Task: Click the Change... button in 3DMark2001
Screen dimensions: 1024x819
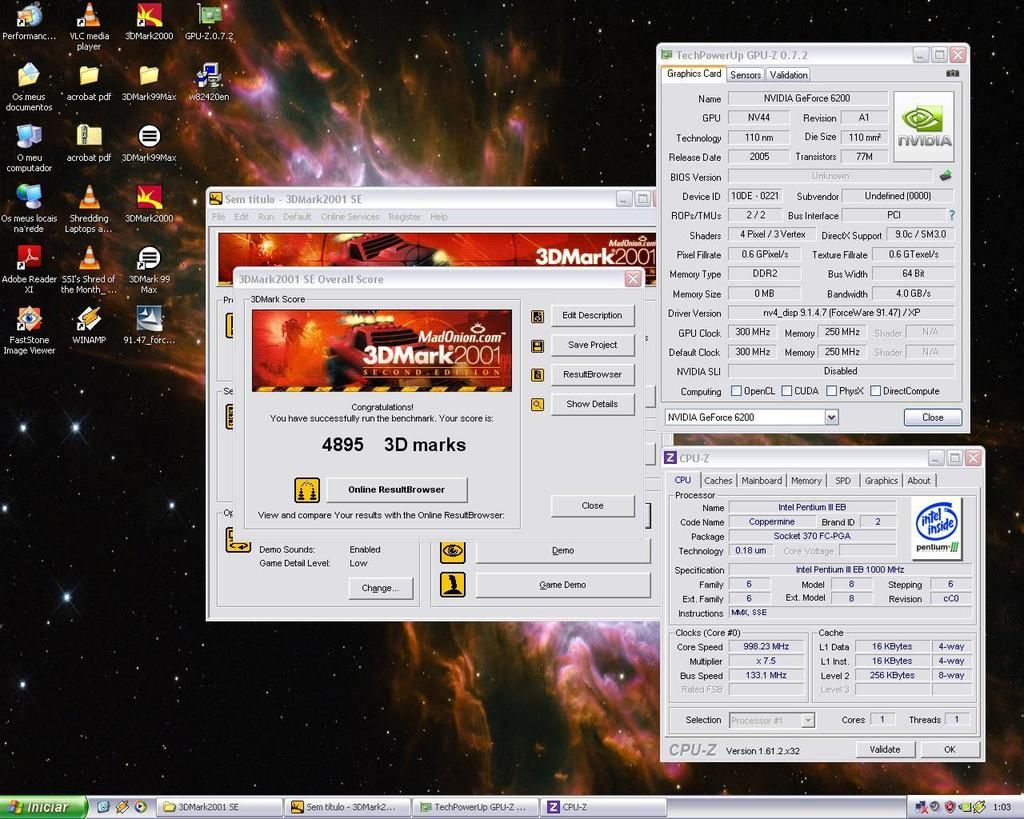Action: (381, 588)
